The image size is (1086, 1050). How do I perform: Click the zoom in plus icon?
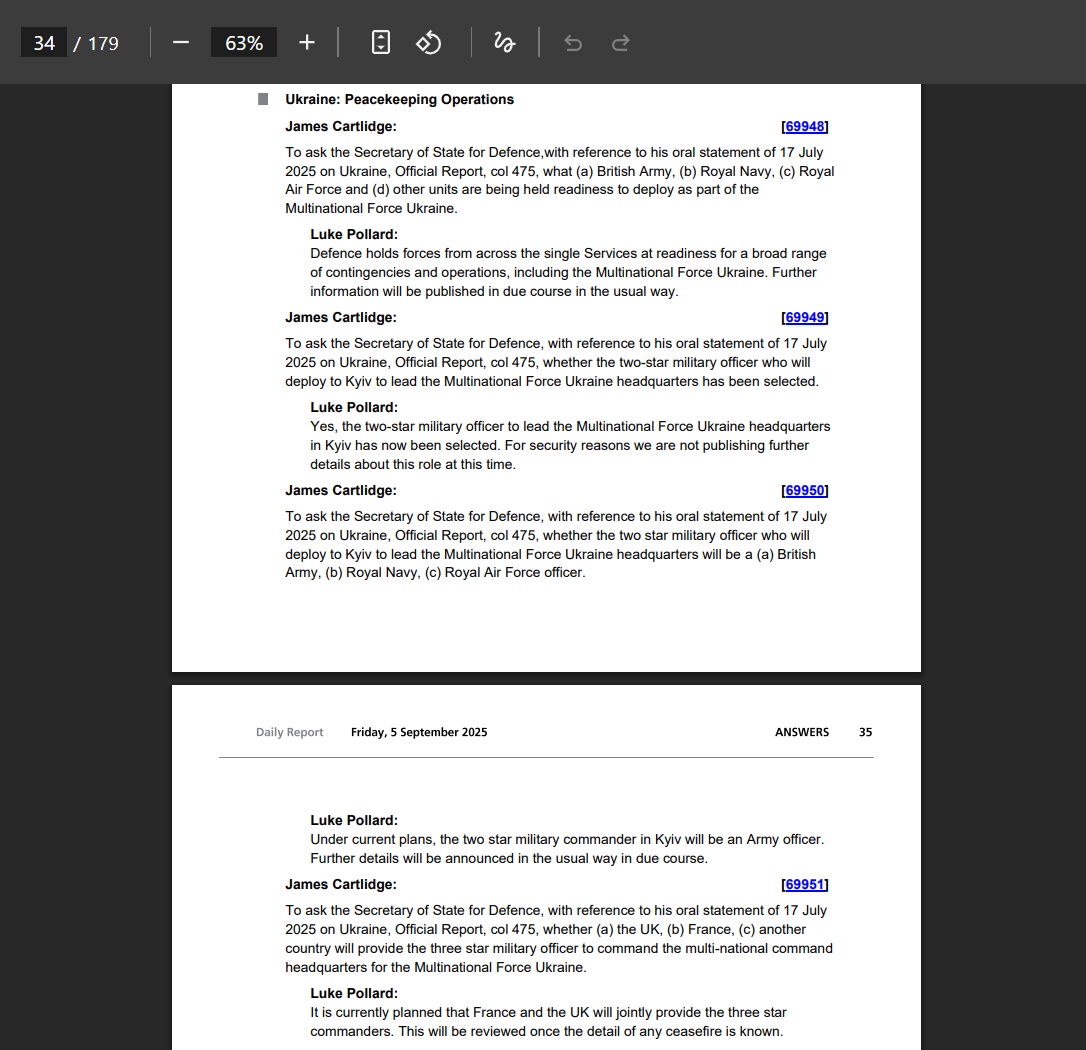pyautogui.click(x=307, y=43)
